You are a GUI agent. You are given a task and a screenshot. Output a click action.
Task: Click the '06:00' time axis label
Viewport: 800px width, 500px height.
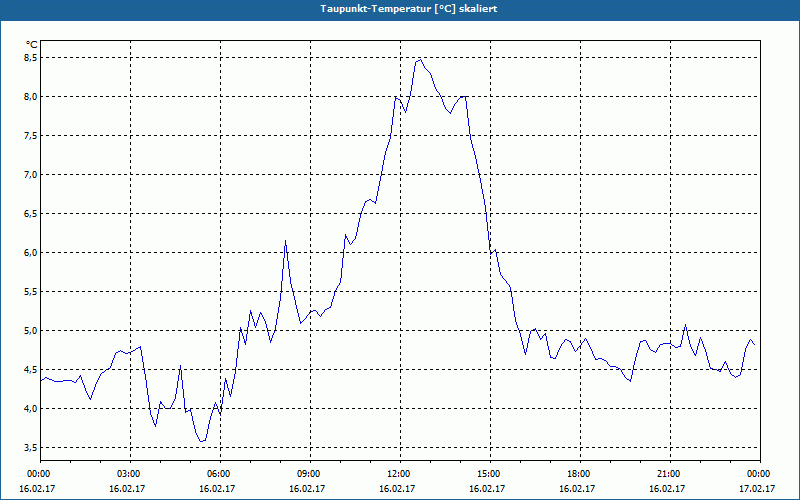[220, 474]
